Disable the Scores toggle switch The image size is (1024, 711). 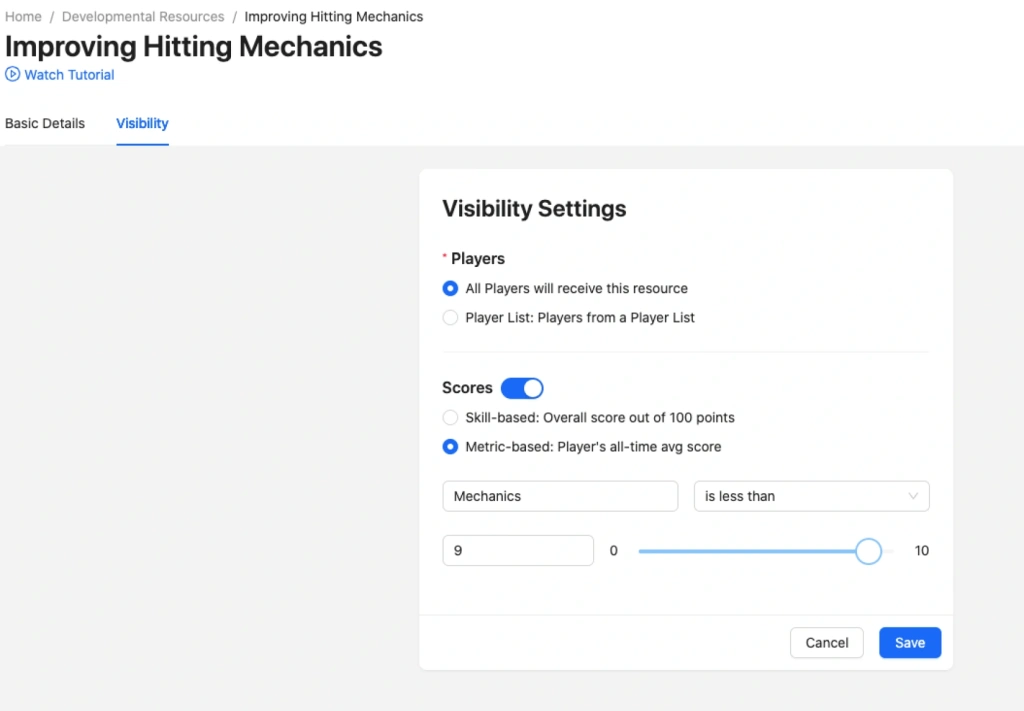click(x=522, y=388)
